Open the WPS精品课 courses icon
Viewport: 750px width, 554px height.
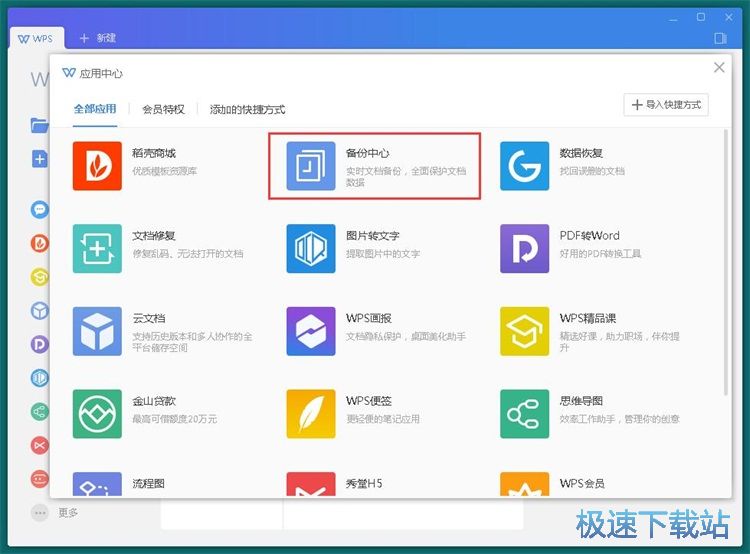[525, 331]
